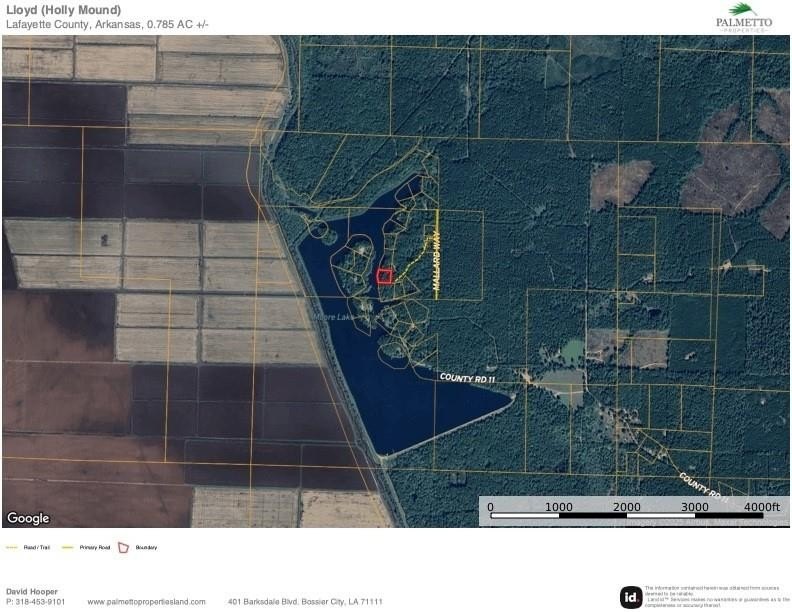The height and width of the screenshot is (612, 792).
Task: Click the Primary Road legend line
Action: coord(68,548)
